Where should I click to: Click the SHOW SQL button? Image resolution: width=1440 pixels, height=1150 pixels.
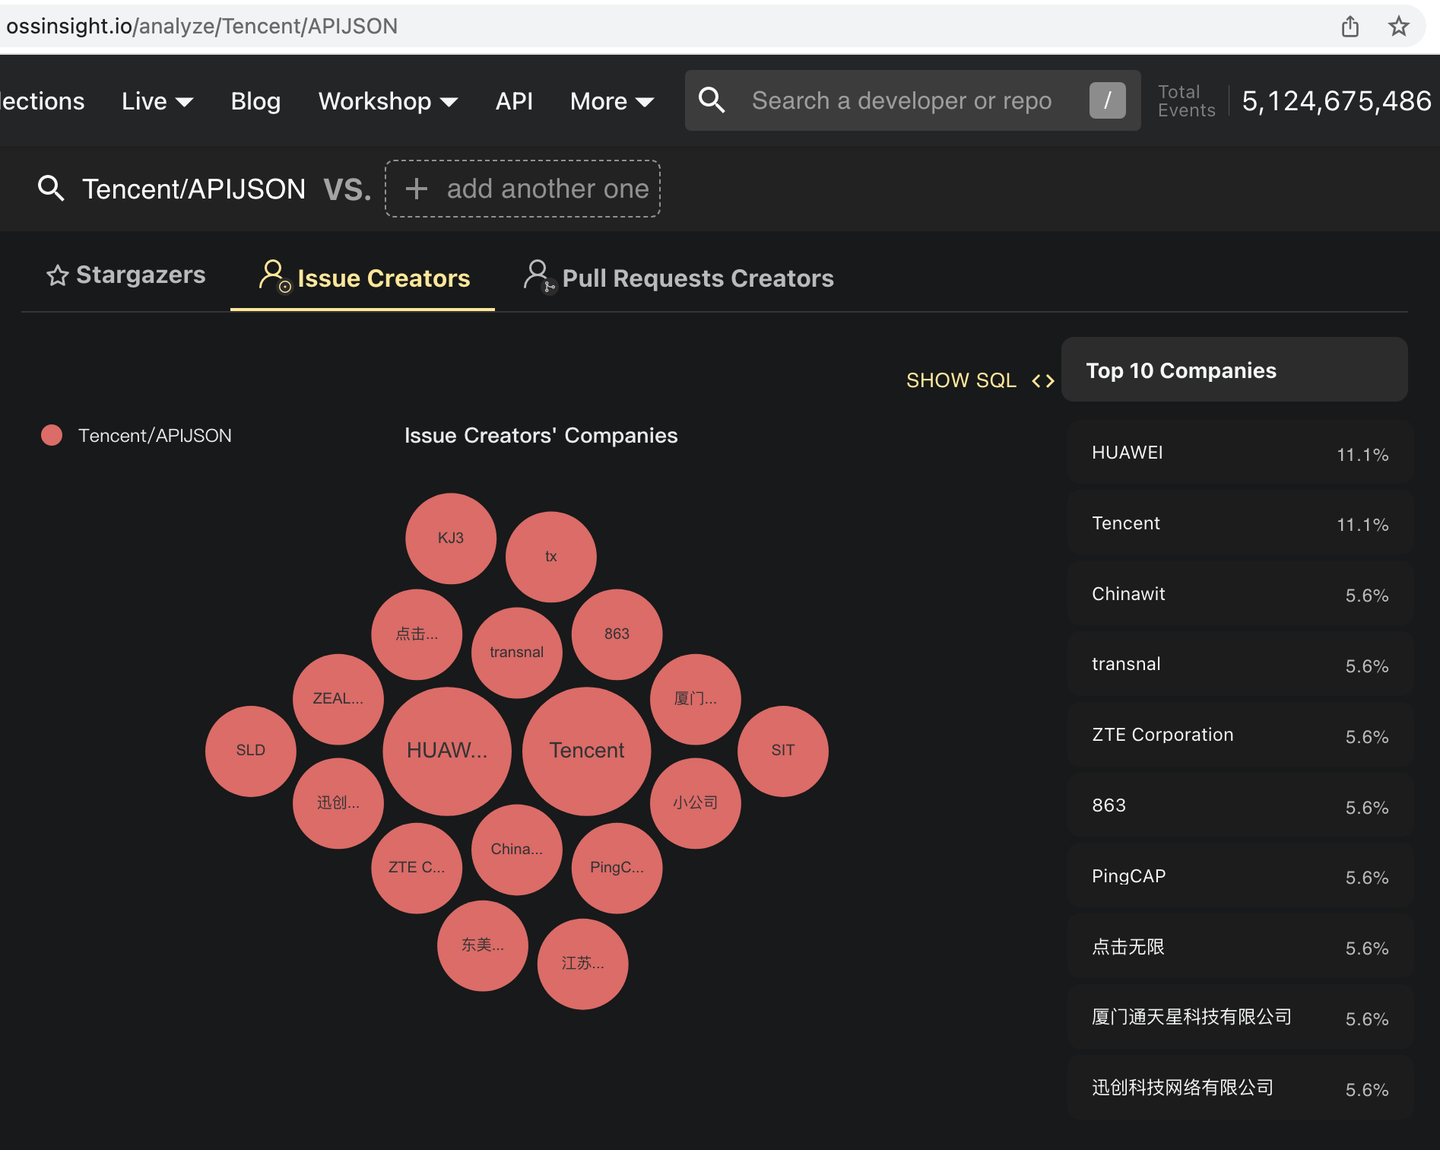(x=961, y=381)
